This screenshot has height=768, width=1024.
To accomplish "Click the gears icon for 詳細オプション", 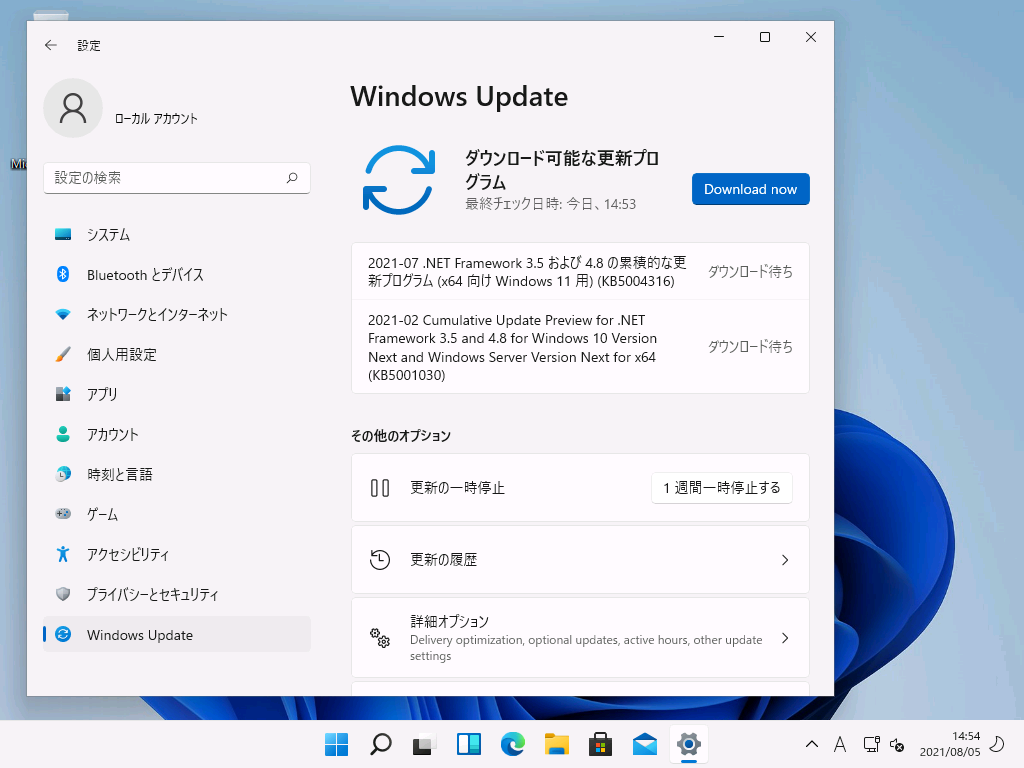I will tap(379, 637).
